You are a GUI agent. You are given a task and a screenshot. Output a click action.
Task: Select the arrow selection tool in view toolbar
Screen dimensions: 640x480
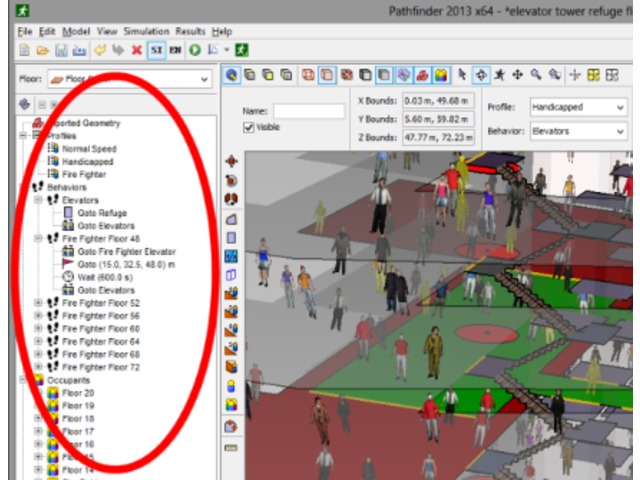(x=462, y=75)
